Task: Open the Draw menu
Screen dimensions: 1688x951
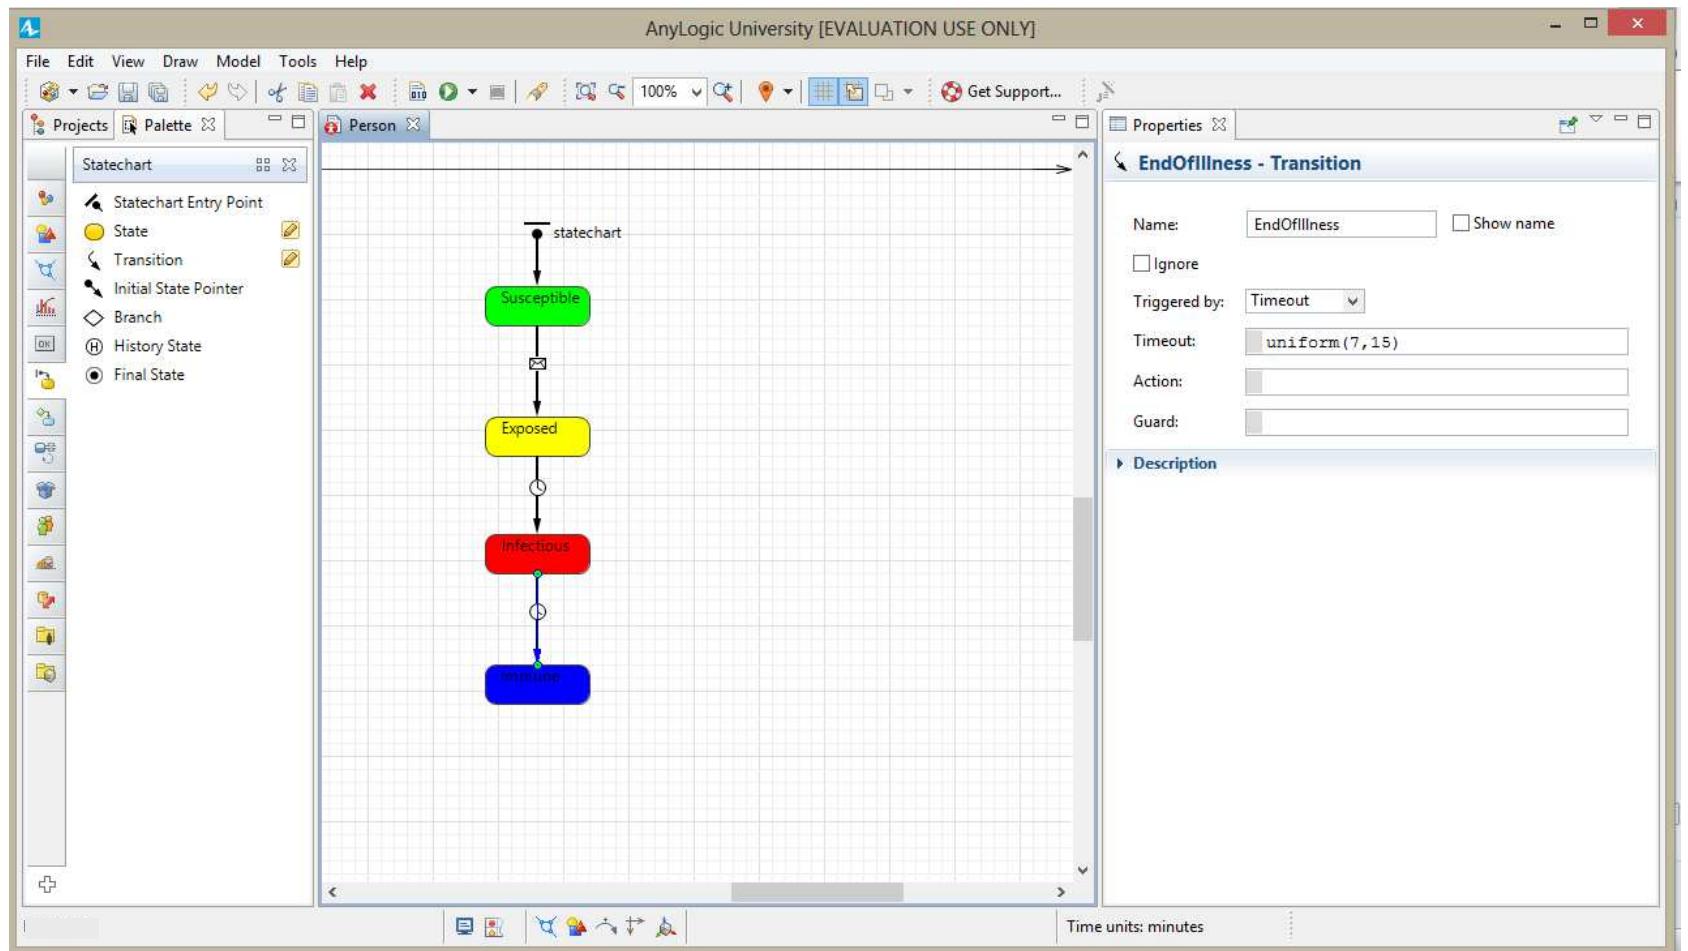Action: 180,61
